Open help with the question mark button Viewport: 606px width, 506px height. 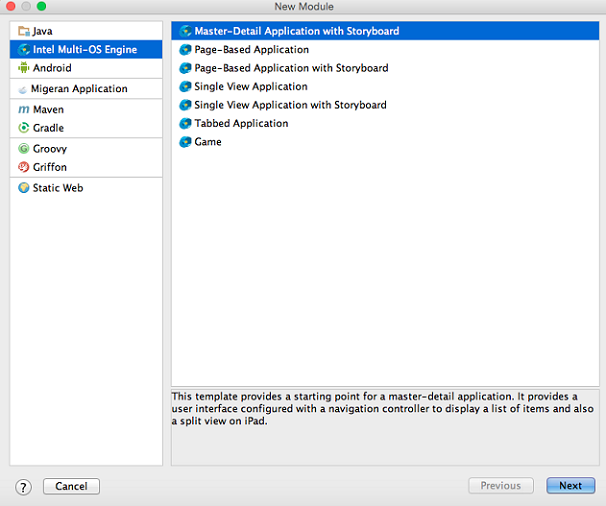point(23,487)
